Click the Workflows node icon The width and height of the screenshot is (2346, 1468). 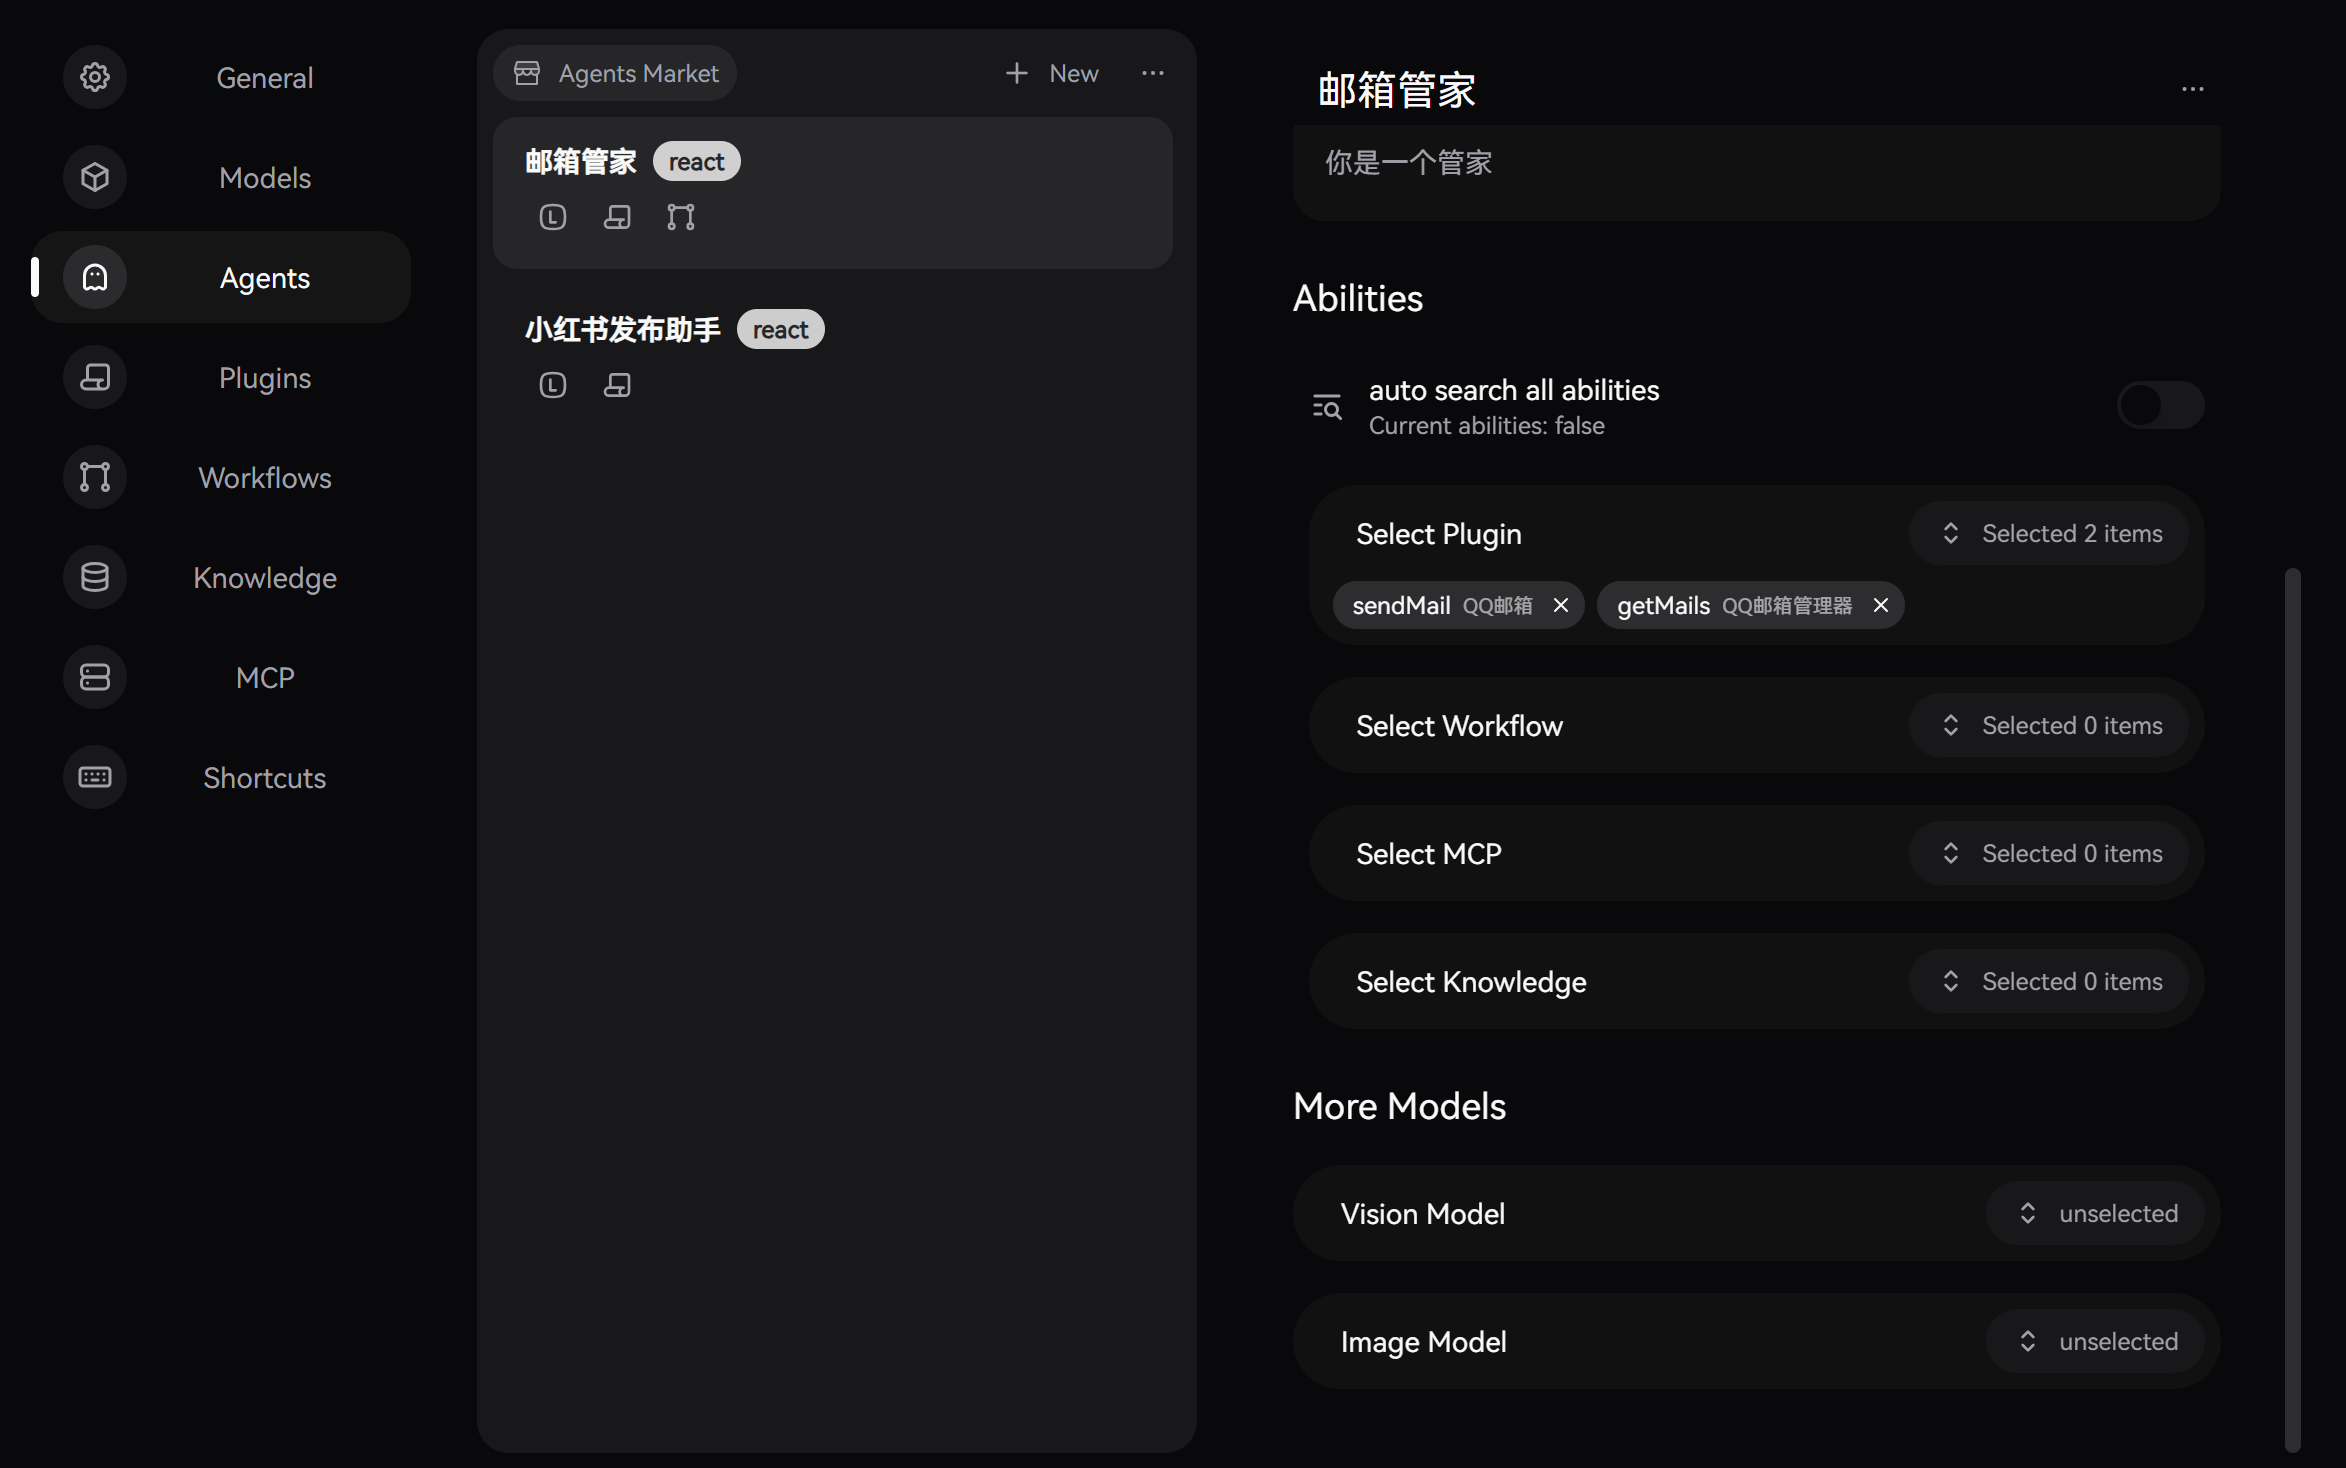[95, 477]
